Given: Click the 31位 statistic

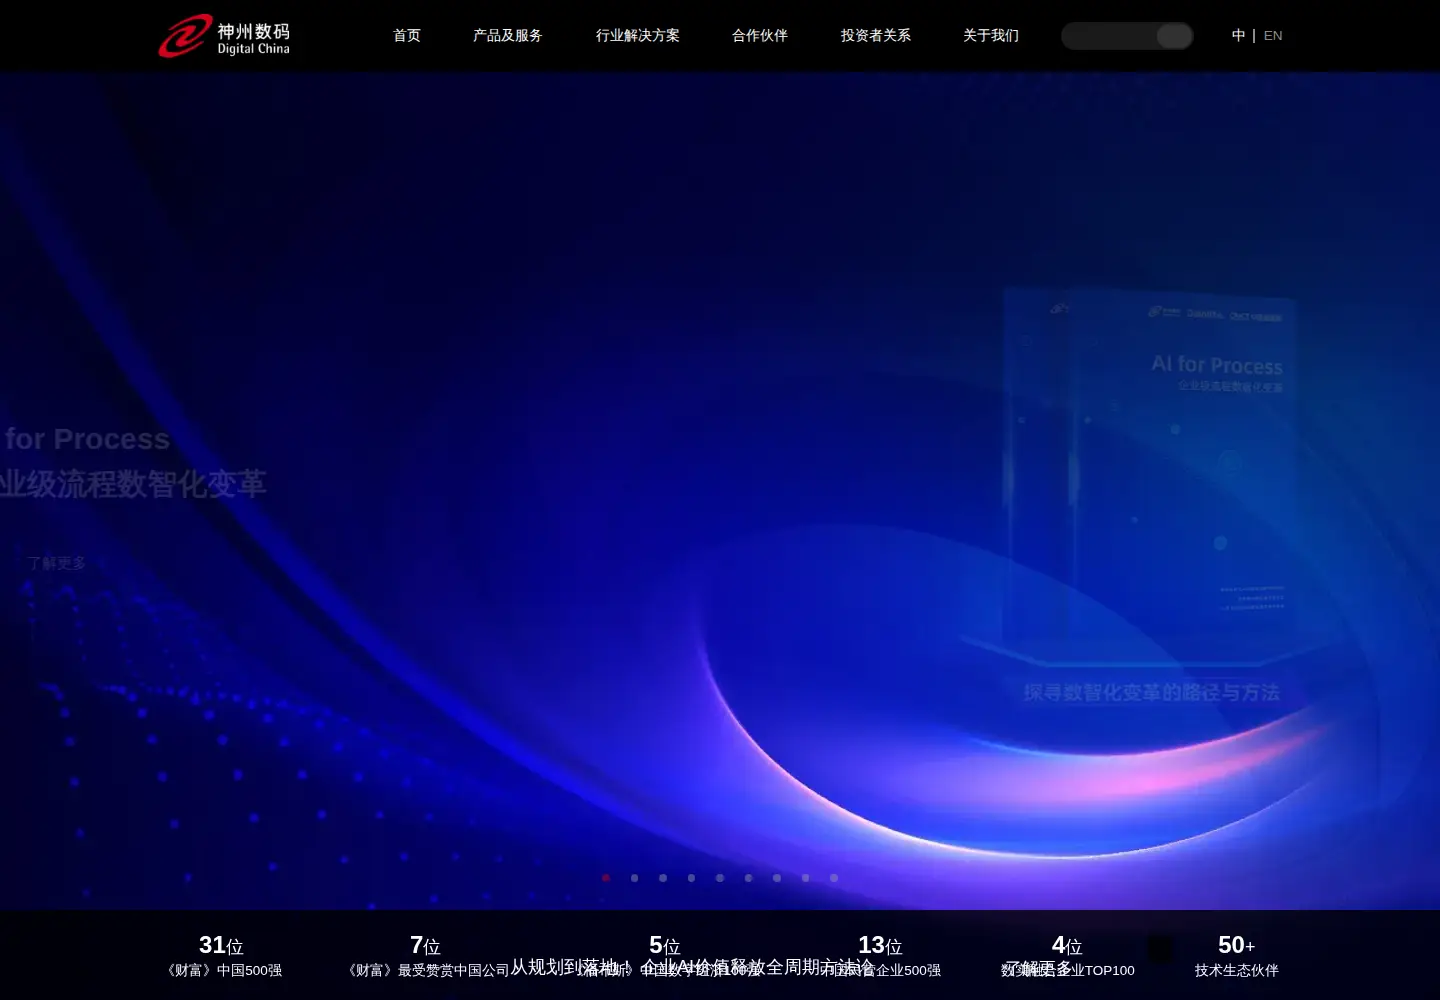Looking at the screenshot, I should tap(221, 945).
